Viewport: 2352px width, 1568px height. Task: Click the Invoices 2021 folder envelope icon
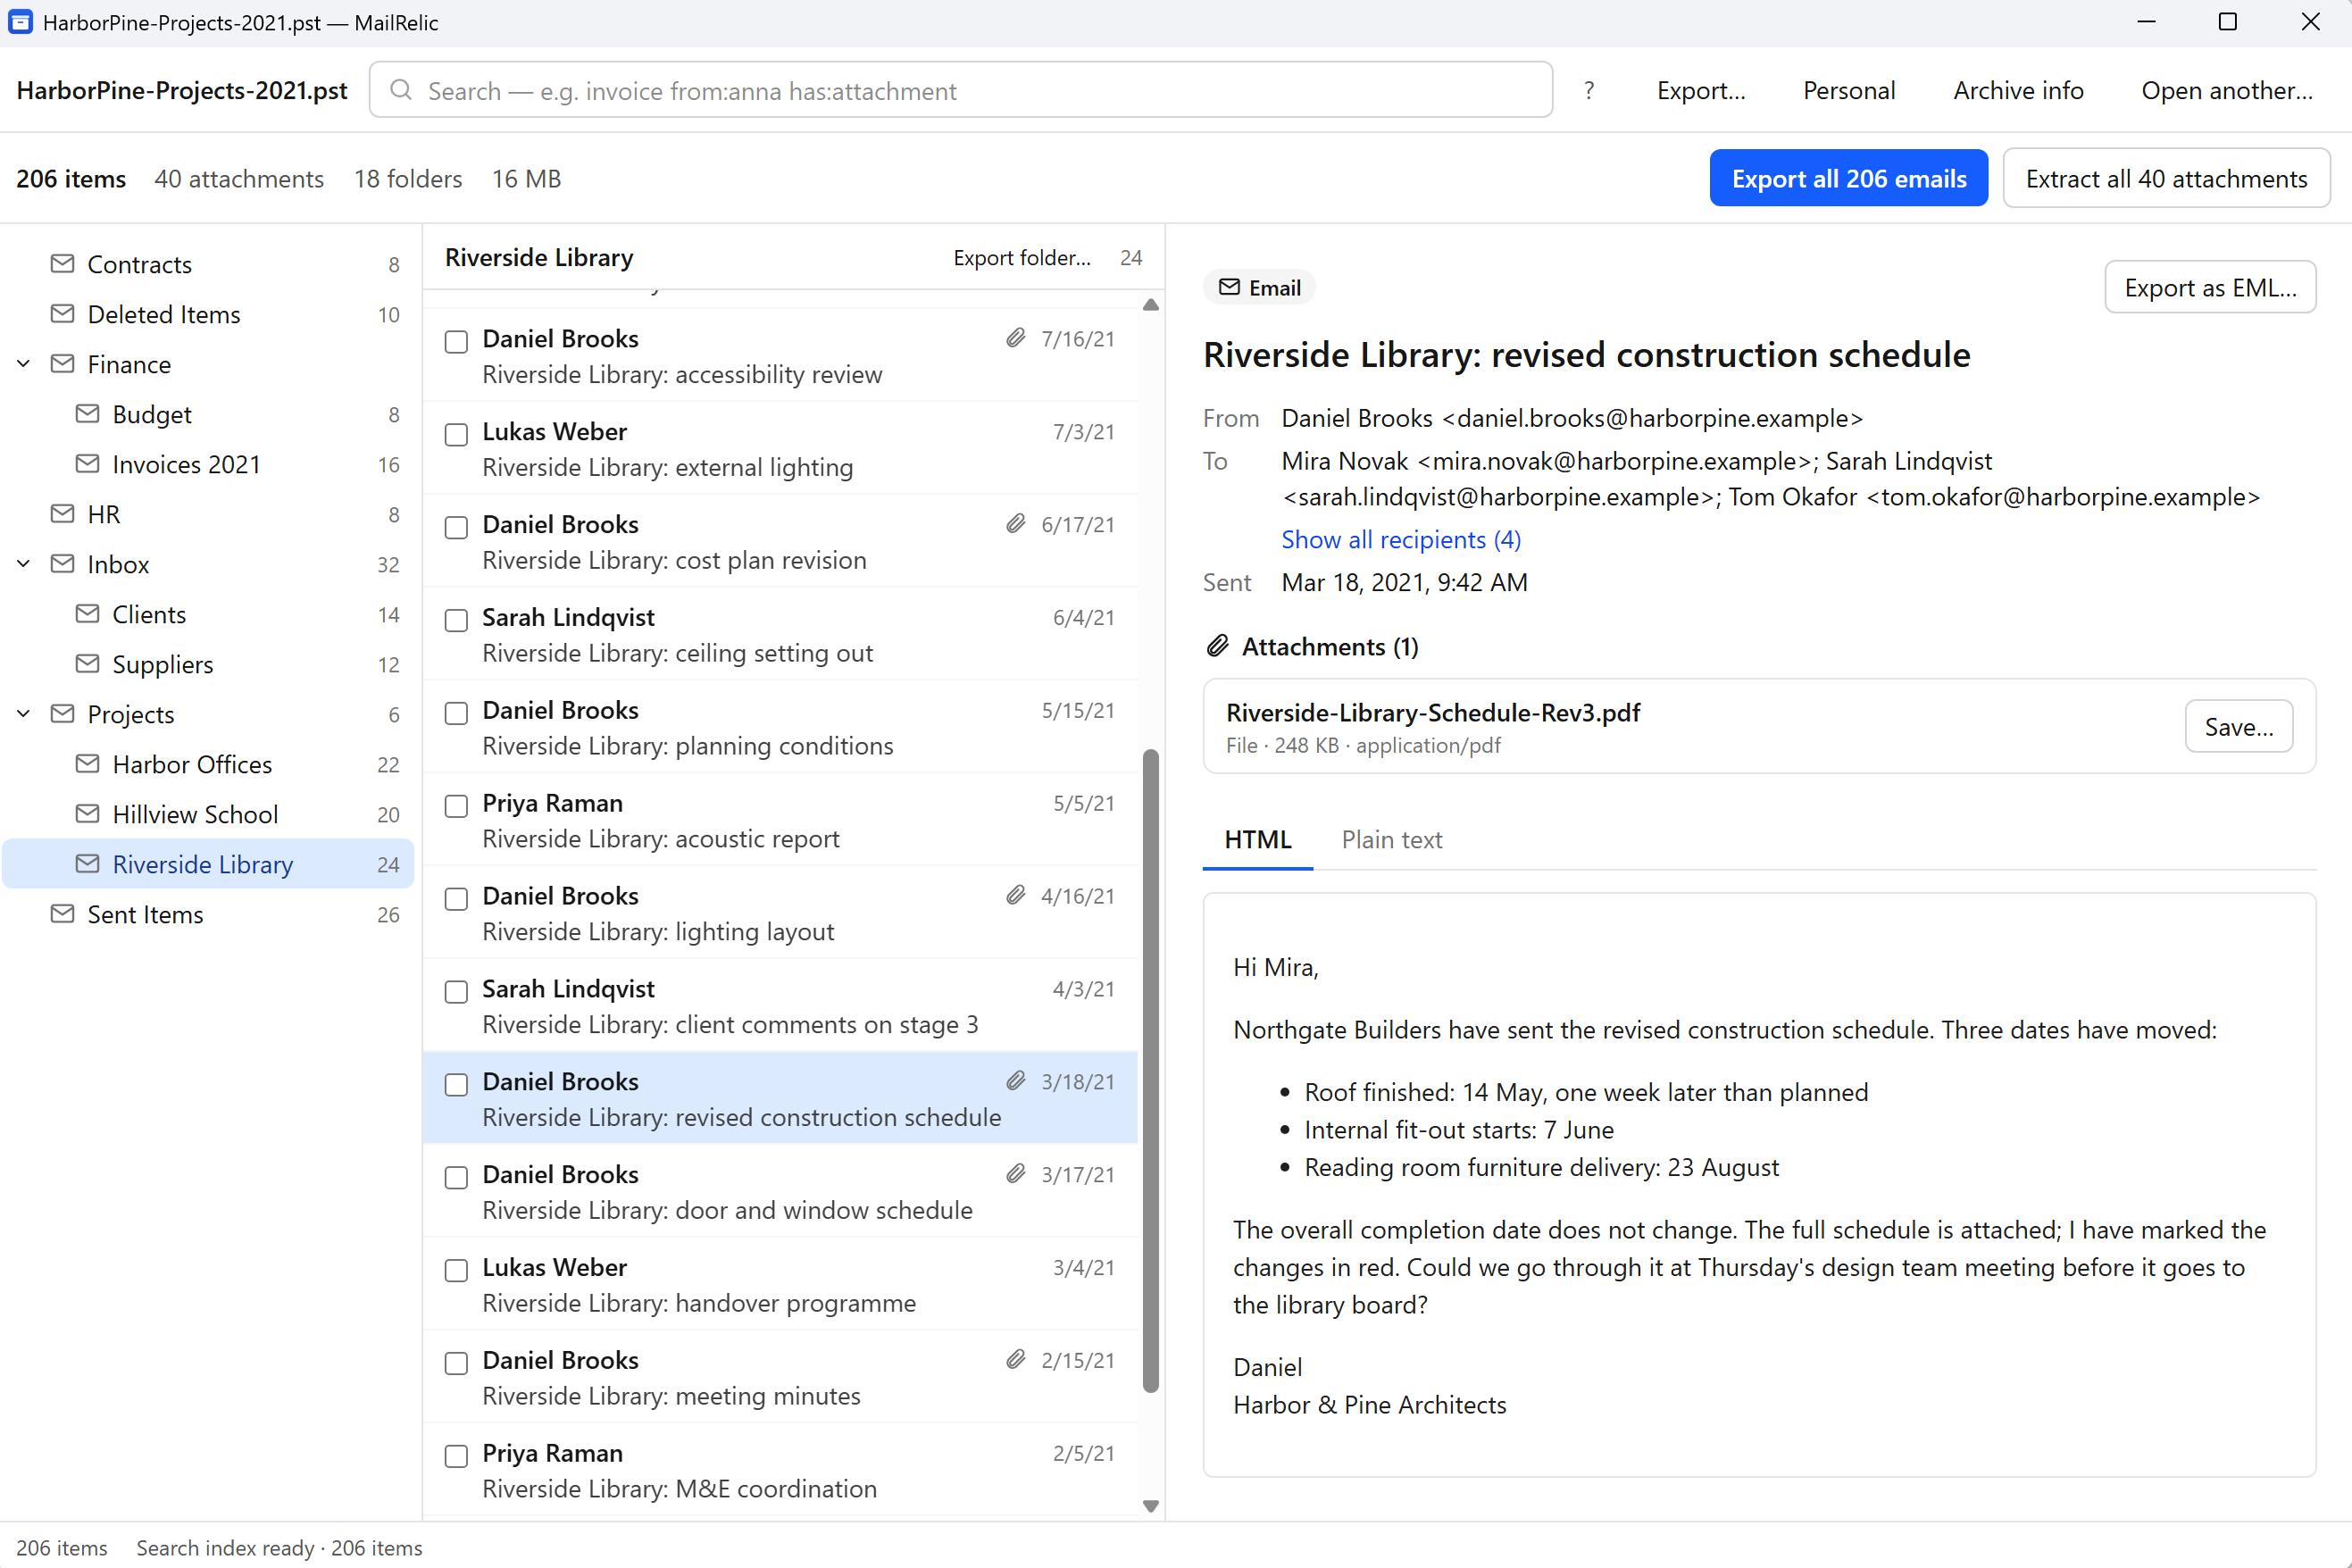point(87,463)
